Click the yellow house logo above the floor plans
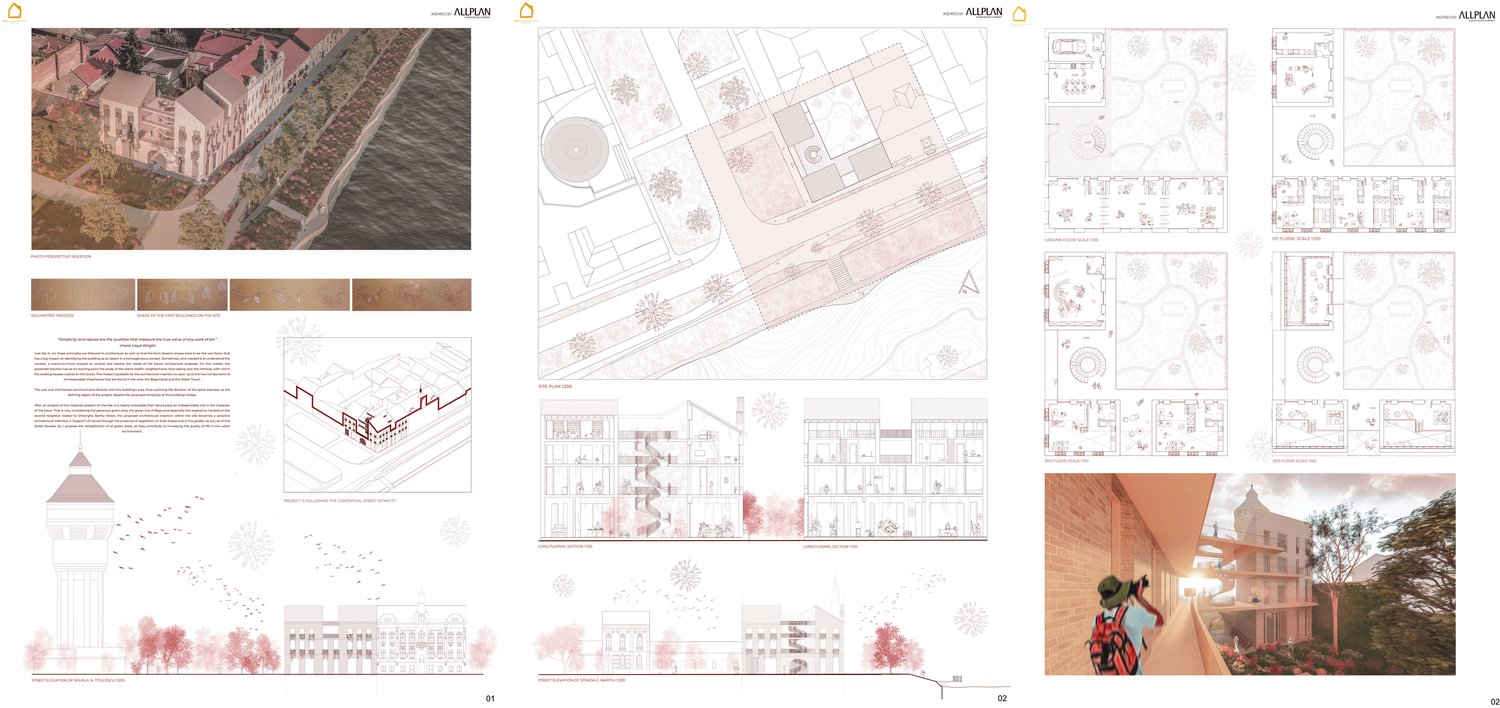 (1019, 14)
